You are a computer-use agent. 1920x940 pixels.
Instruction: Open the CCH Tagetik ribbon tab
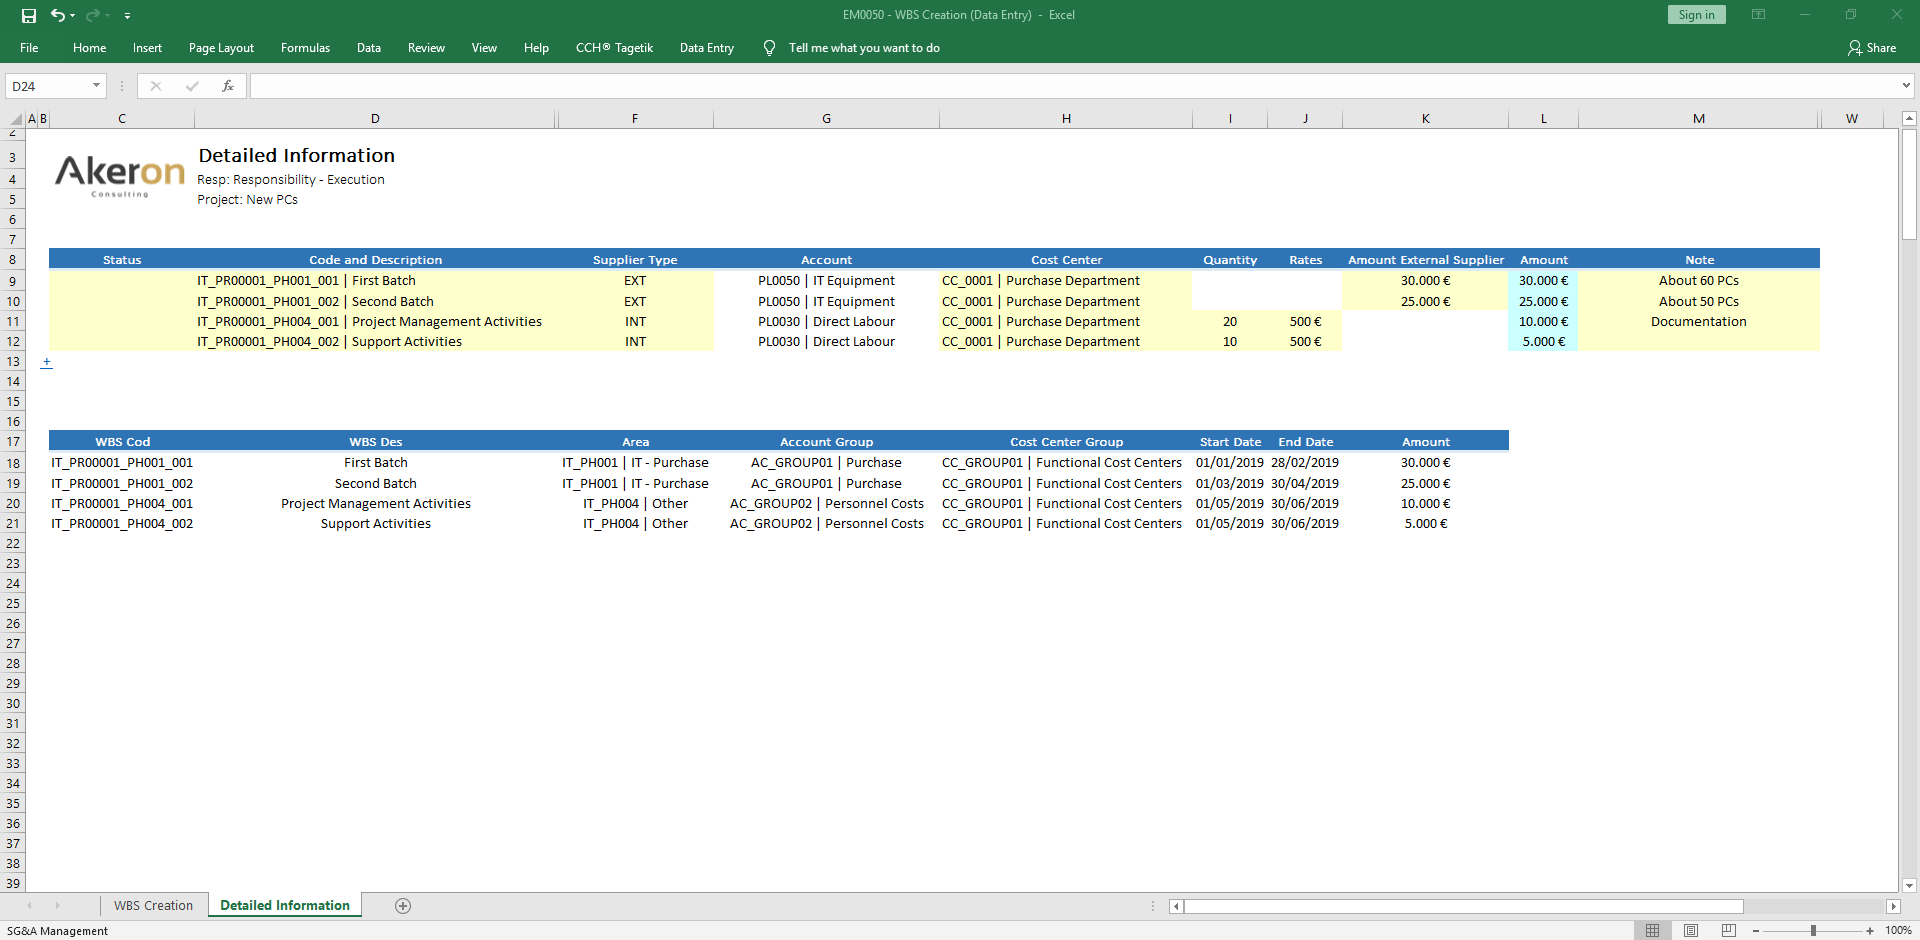click(x=614, y=48)
